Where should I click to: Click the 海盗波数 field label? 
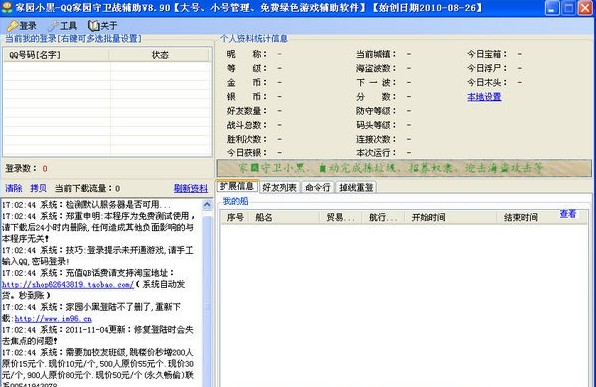point(376,68)
